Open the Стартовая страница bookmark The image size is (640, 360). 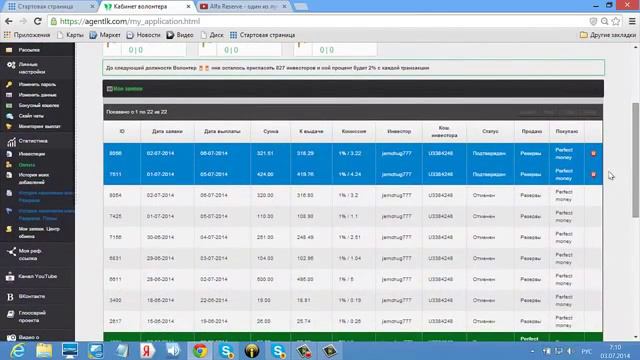click(x=262, y=35)
